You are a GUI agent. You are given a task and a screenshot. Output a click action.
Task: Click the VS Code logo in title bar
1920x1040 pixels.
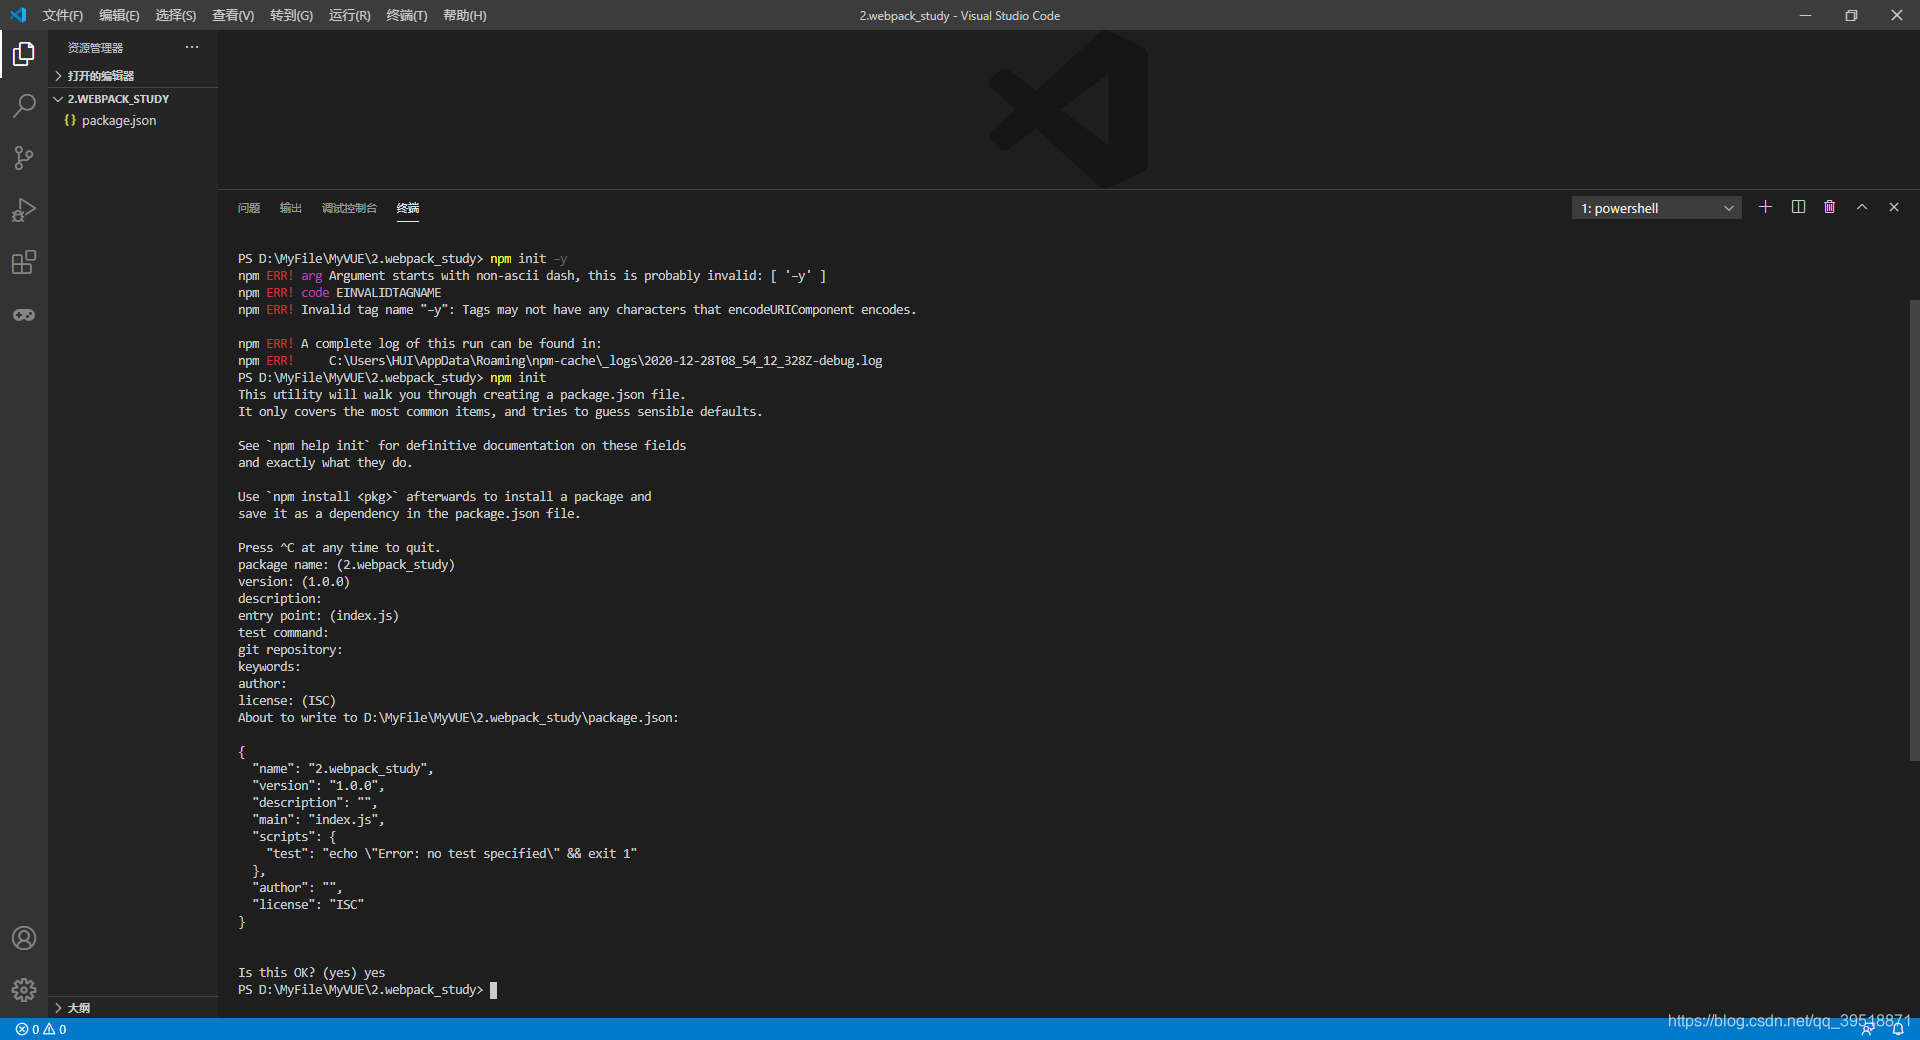pyautogui.click(x=18, y=15)
